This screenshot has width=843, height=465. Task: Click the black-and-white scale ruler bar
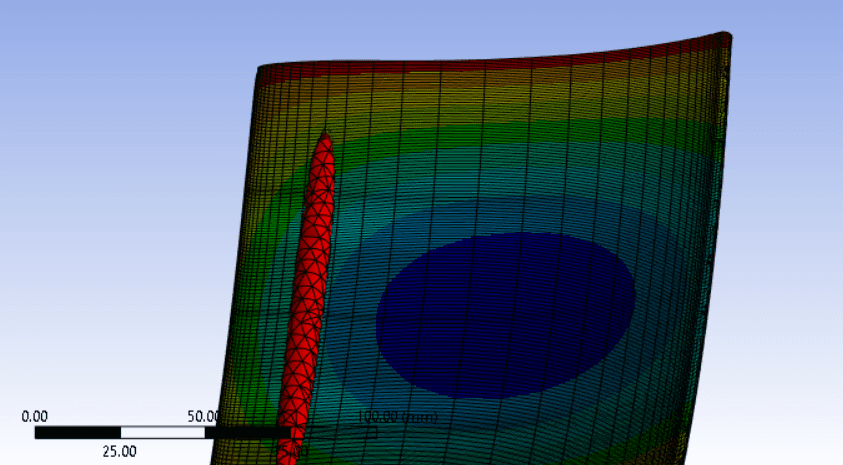coord(205,432)
